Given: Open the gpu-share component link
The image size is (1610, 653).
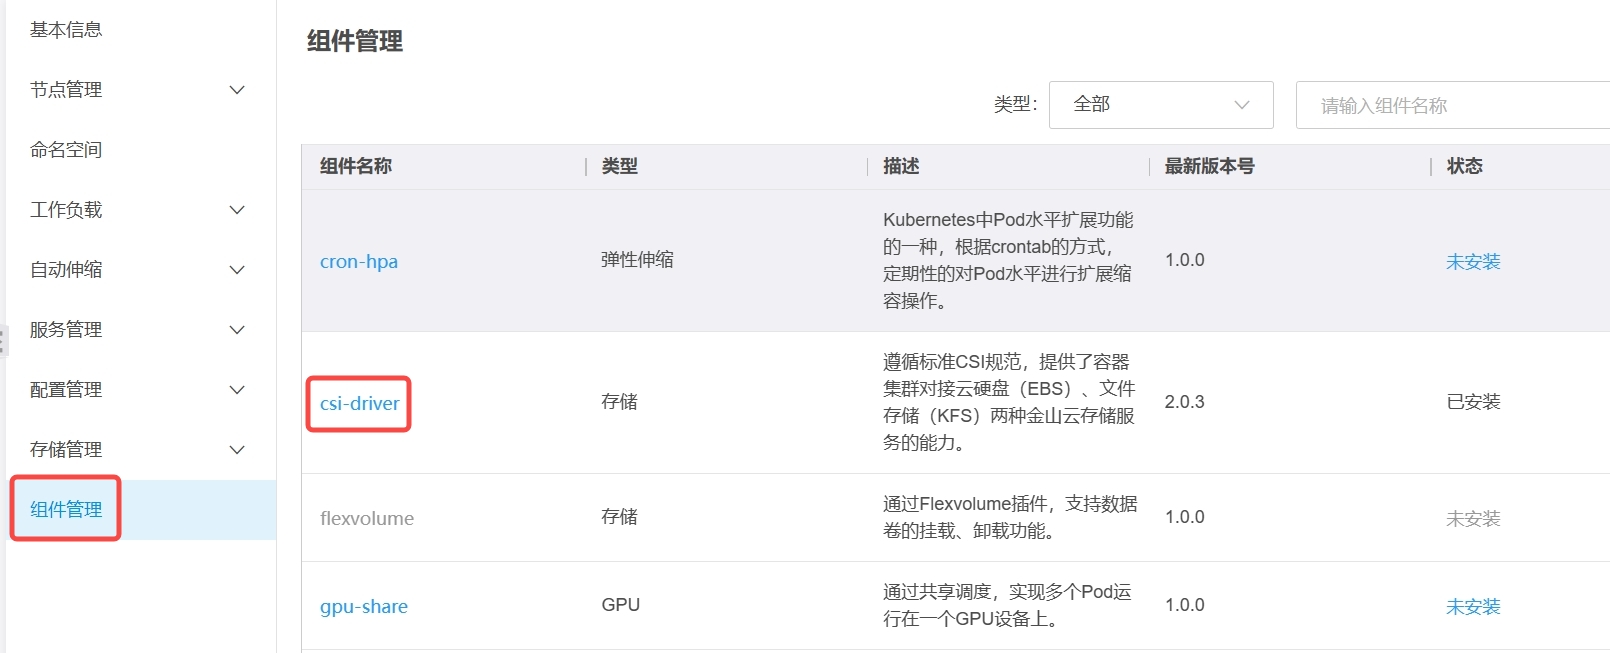Looking at the screenshot, I should pos(364,607).
